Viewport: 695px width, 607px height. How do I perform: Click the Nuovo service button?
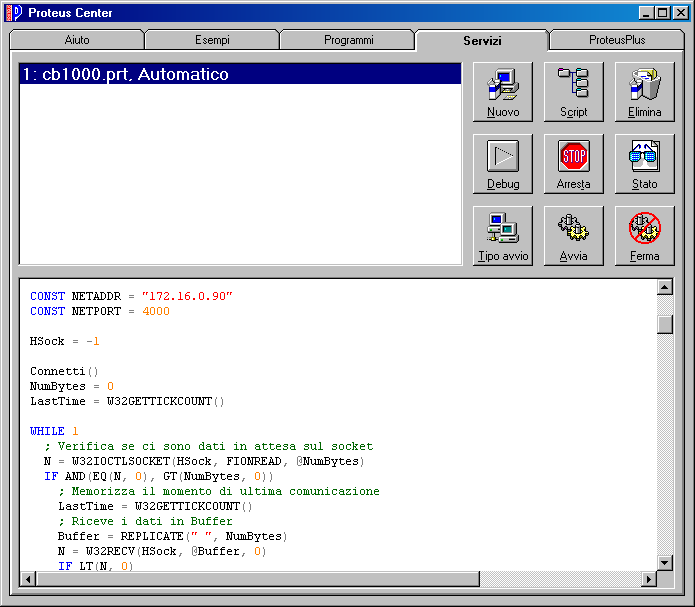[x=503, y=92]
